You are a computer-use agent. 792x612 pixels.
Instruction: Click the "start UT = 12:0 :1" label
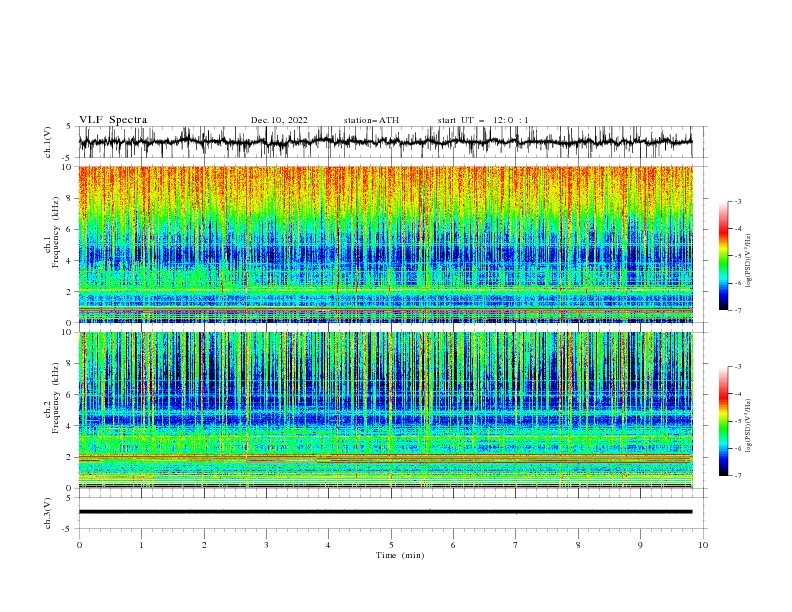tap(483, 120)
